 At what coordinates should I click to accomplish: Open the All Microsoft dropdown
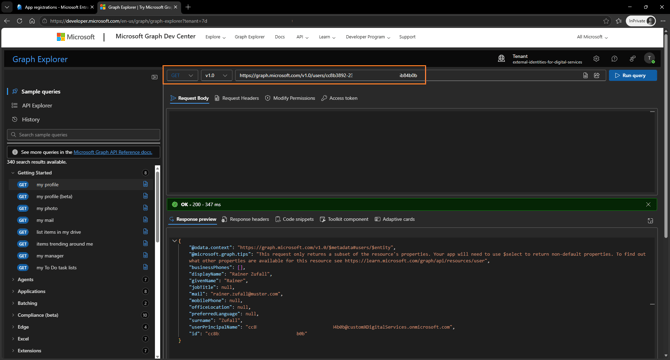click(592, 37)
